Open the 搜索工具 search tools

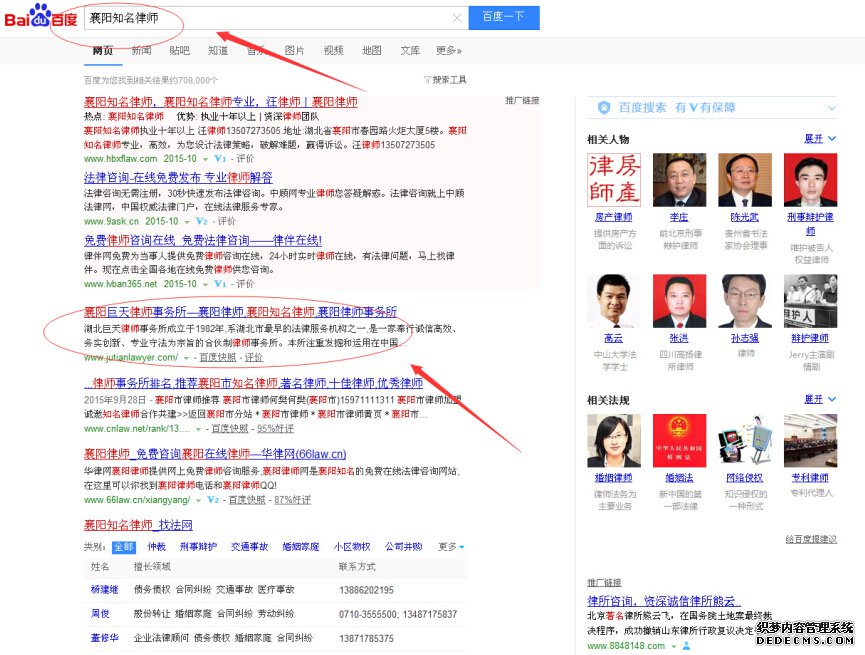point(450,80)
